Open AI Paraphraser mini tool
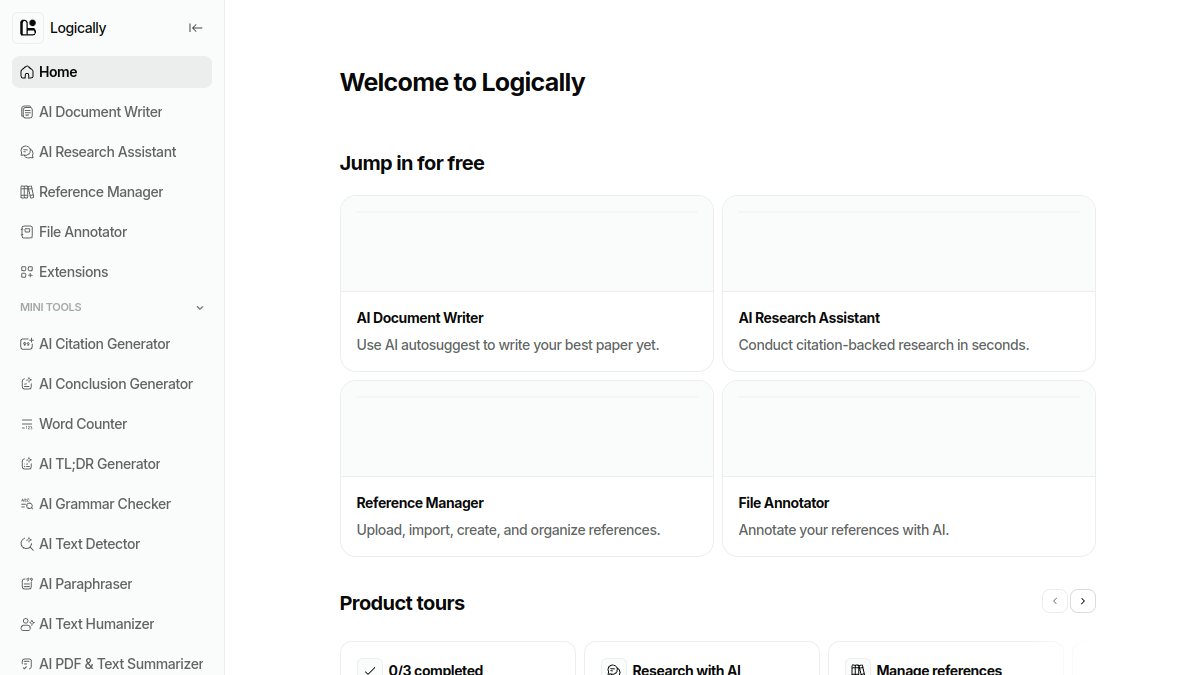 coord(112,584)
